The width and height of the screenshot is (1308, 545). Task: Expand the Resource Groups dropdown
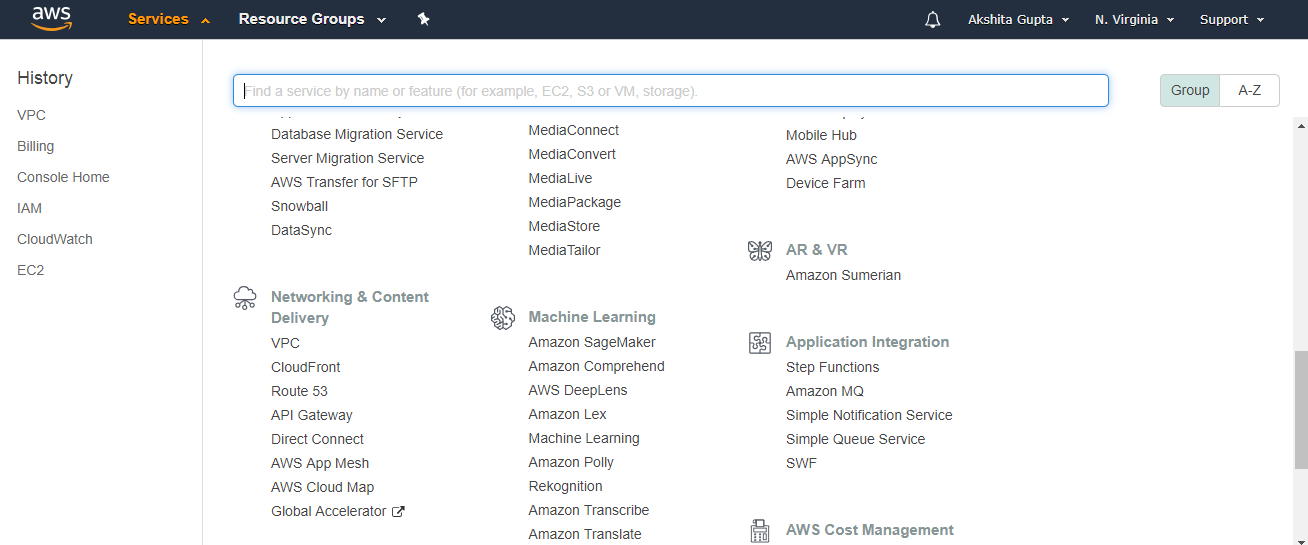click(x=312, y=19)
